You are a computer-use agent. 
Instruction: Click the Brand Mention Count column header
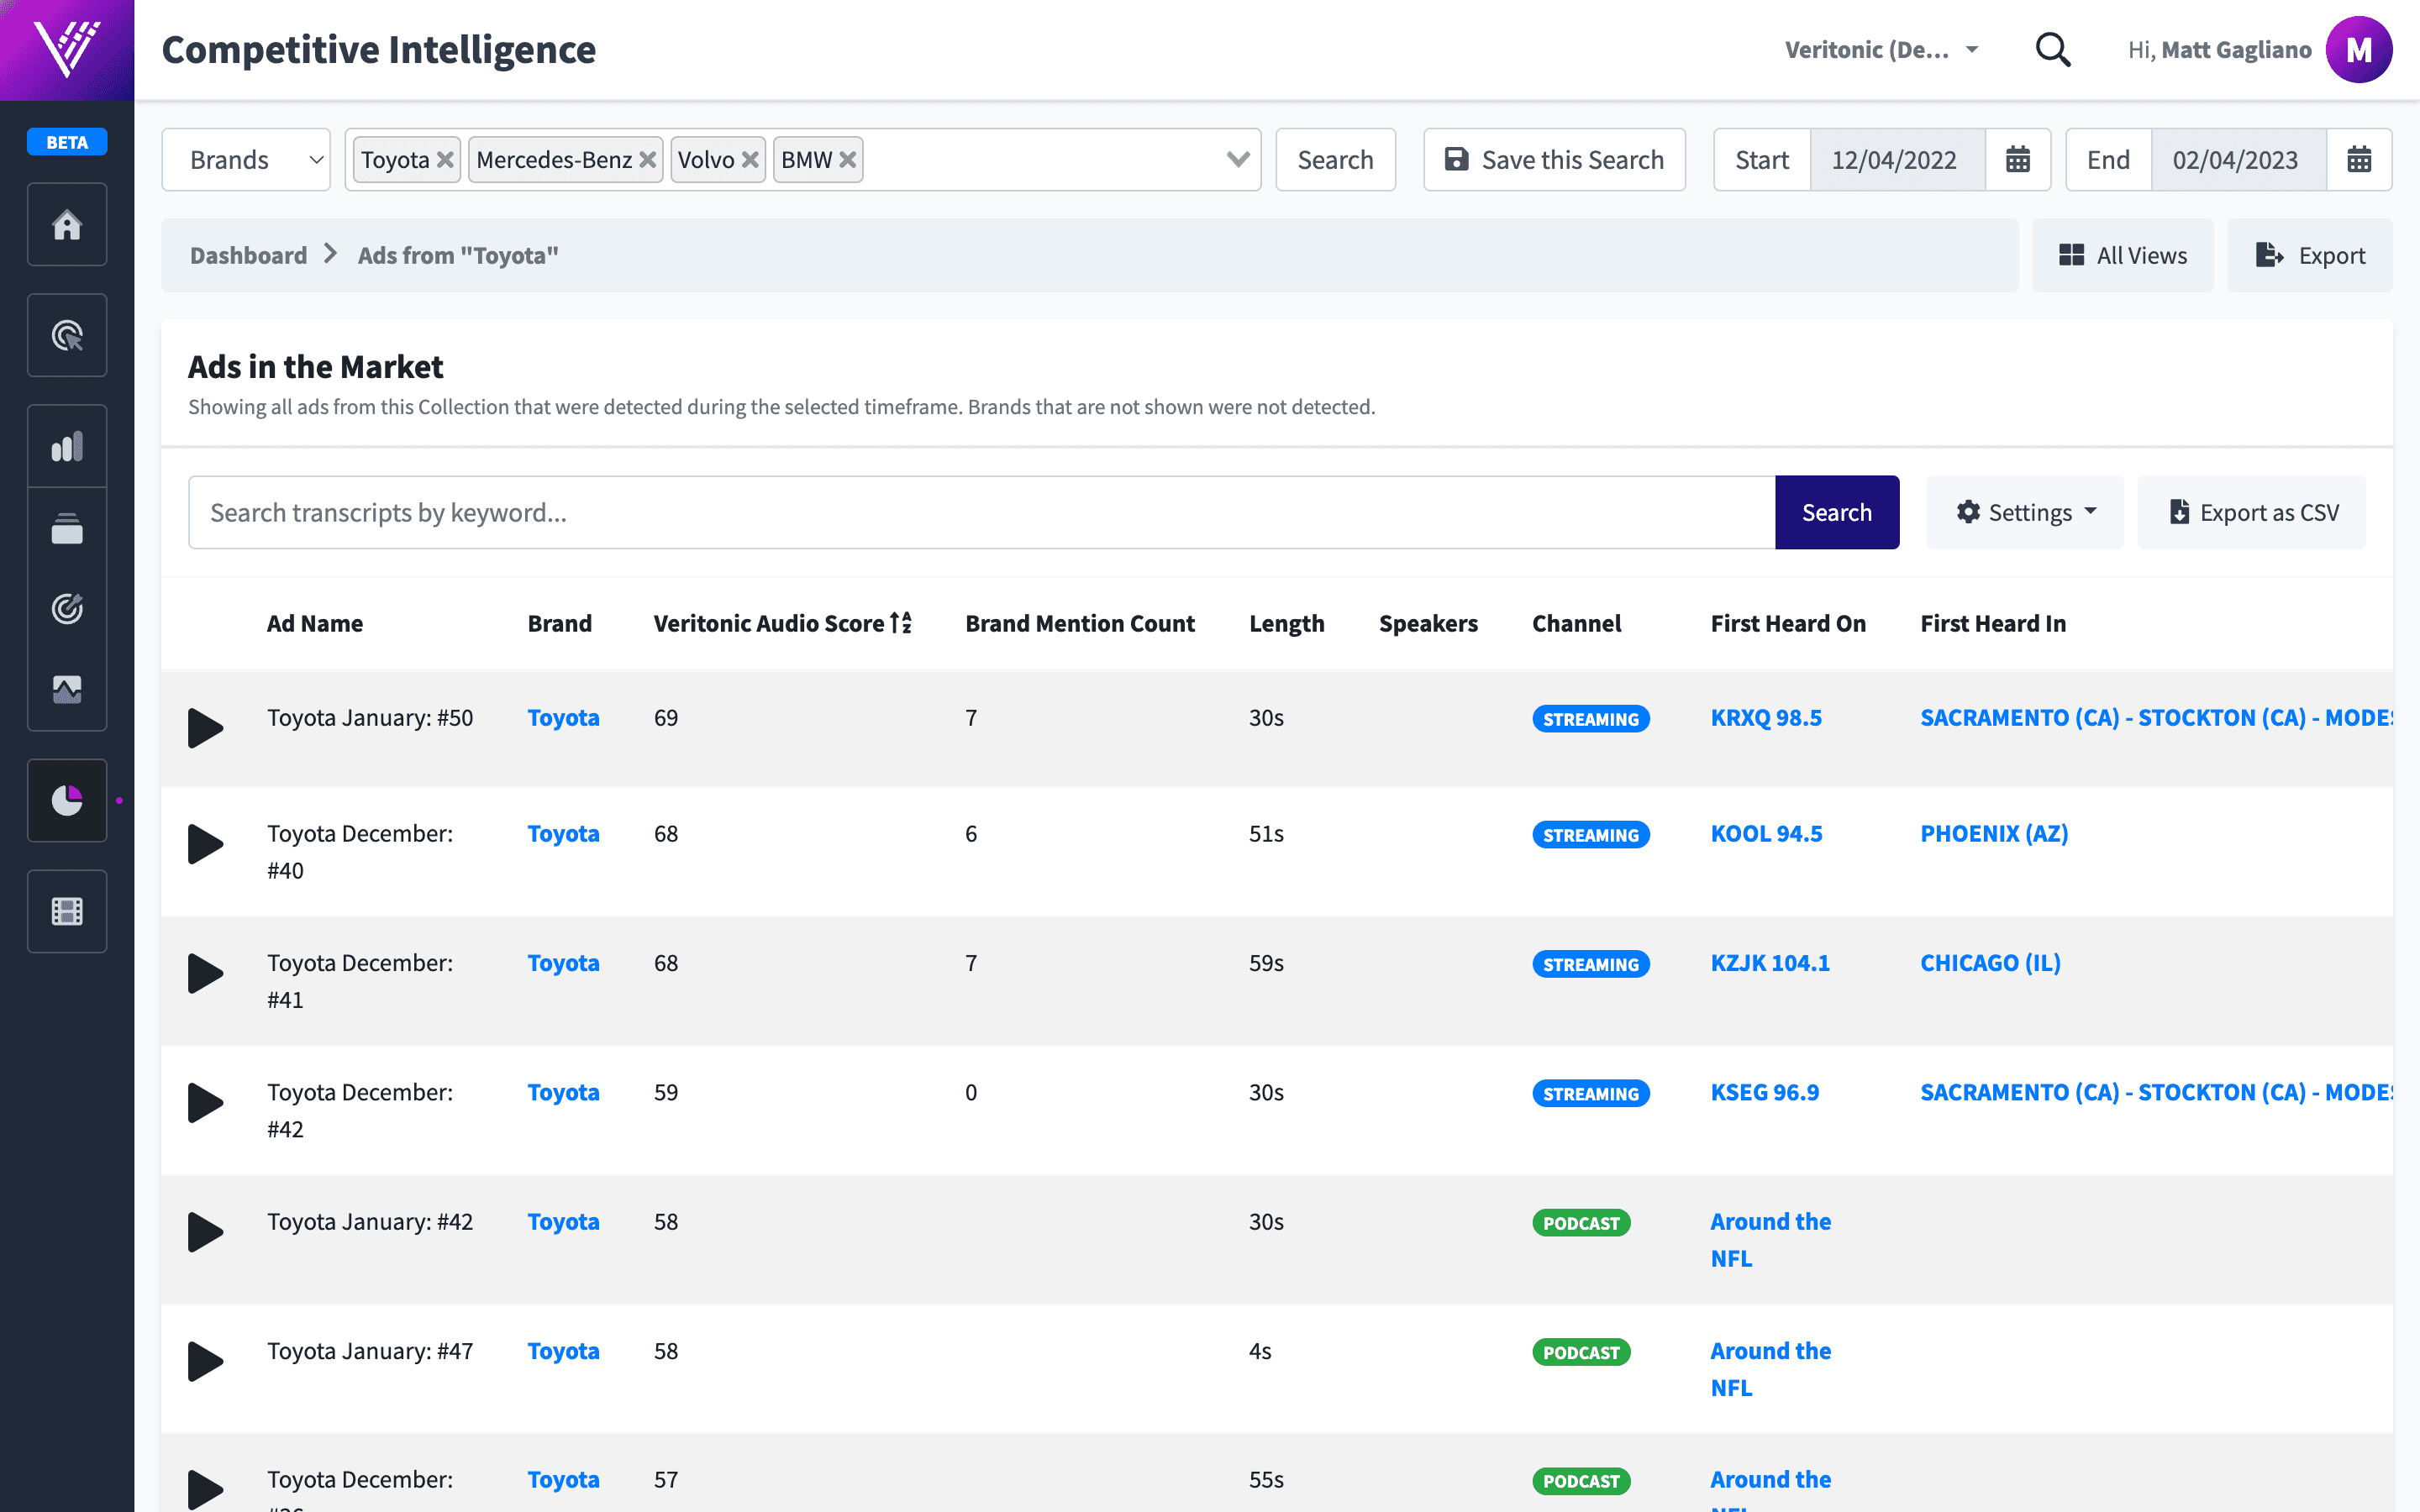point(1079,623)
